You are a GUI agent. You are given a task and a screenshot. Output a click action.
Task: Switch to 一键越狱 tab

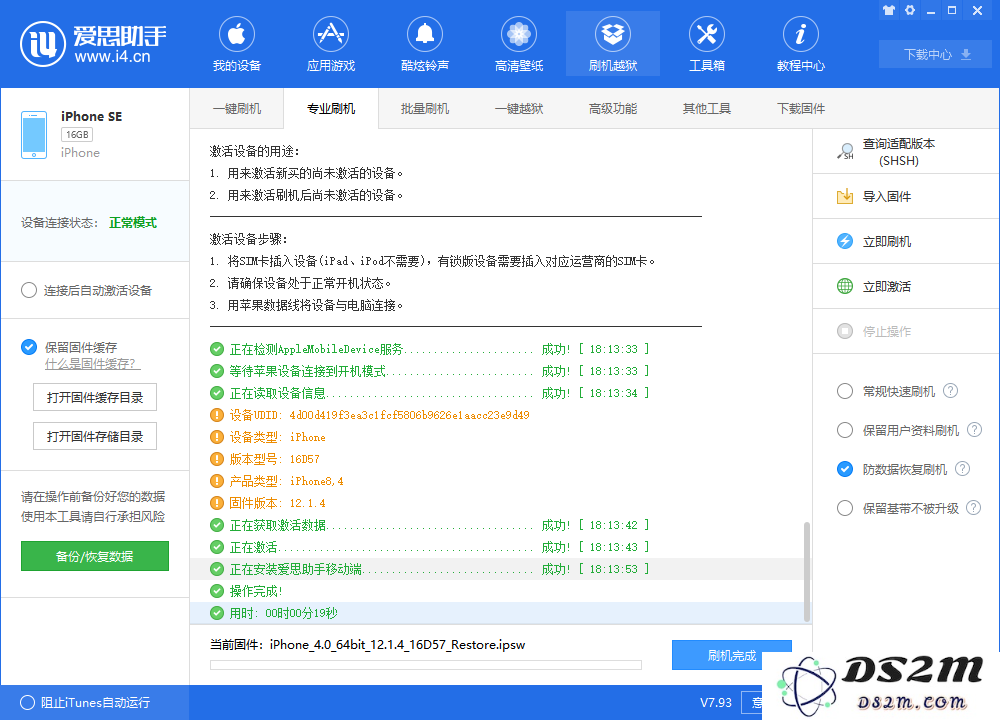(x=518, y=108)
